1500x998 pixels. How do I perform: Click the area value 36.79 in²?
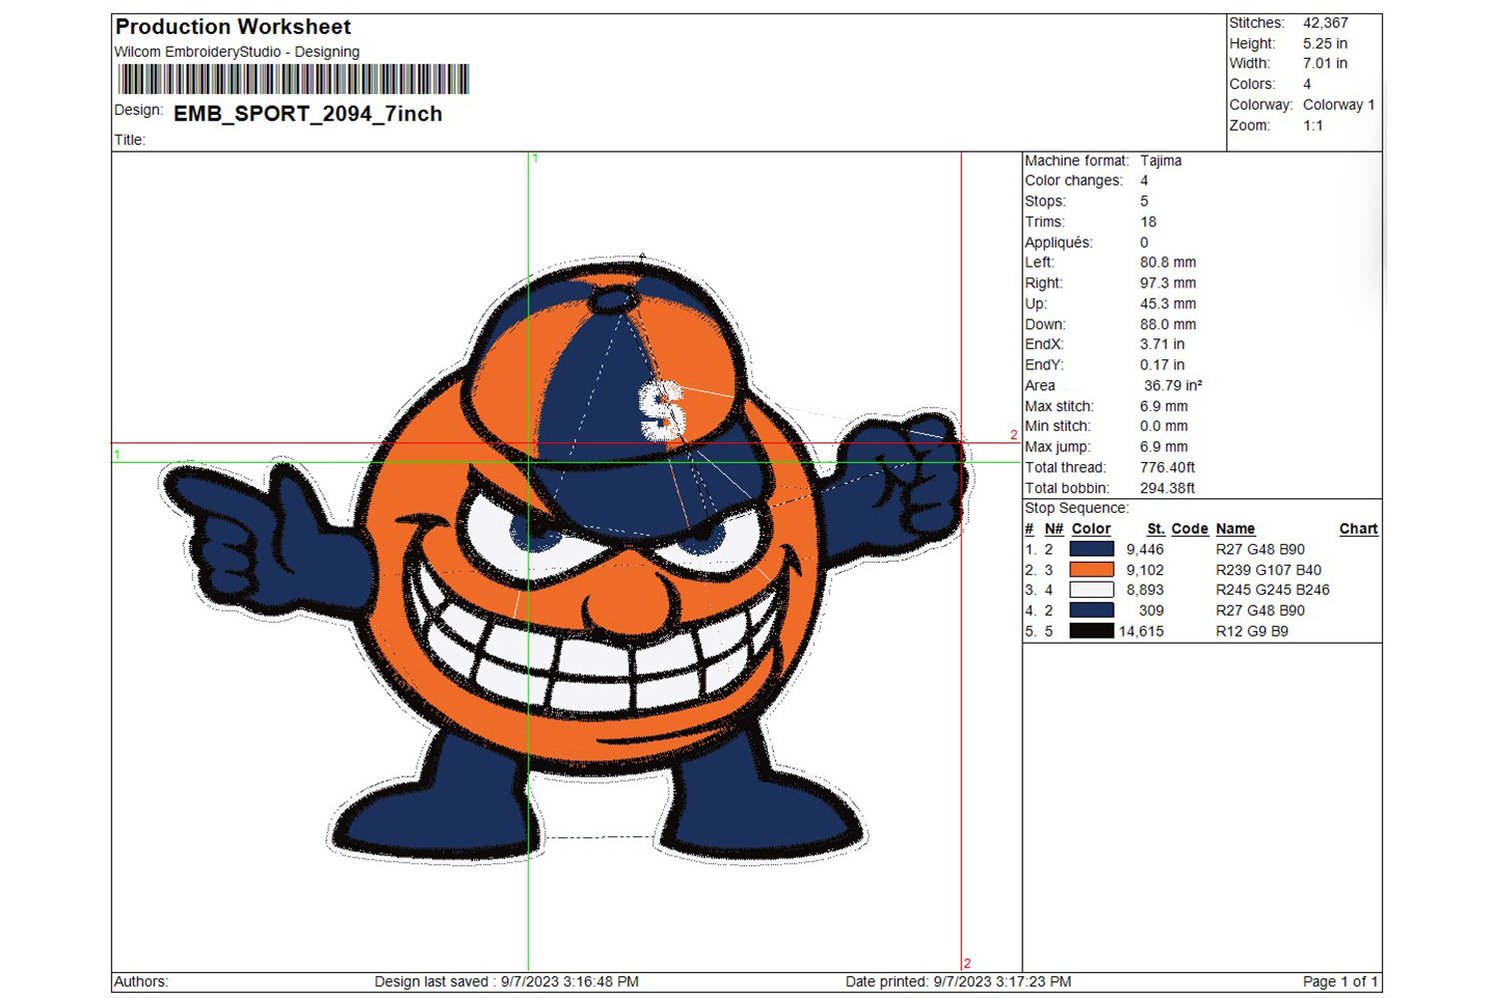pyautogui.click(x=1173, y=386)
